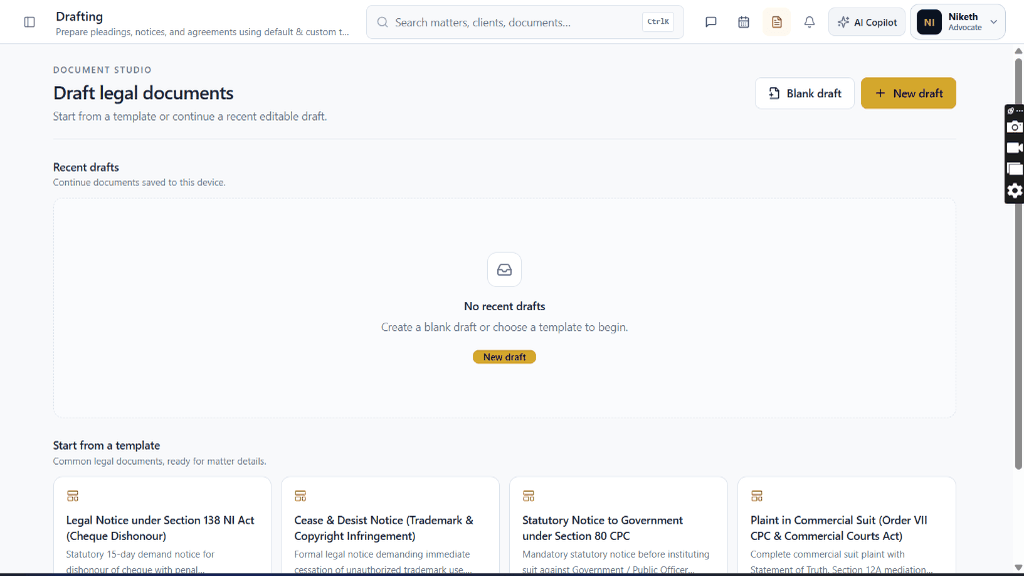
Task: Open Legal Notice under Section 138 NI Act template
Action: (162, 526)
